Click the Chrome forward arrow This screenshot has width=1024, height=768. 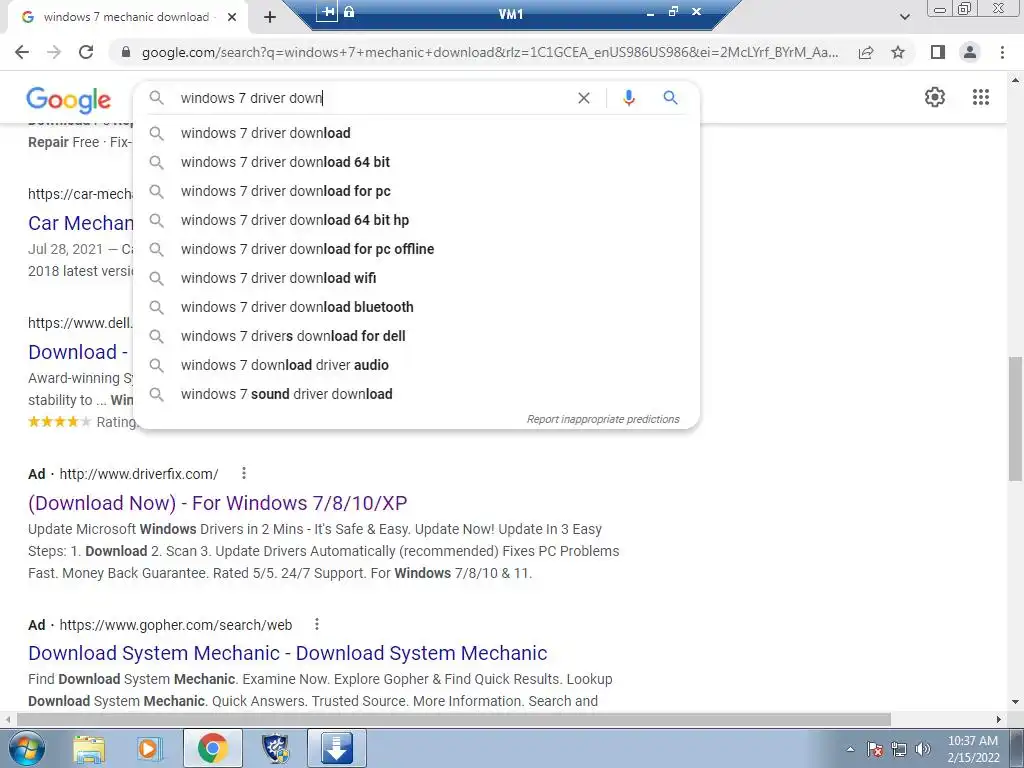[54, 52]
